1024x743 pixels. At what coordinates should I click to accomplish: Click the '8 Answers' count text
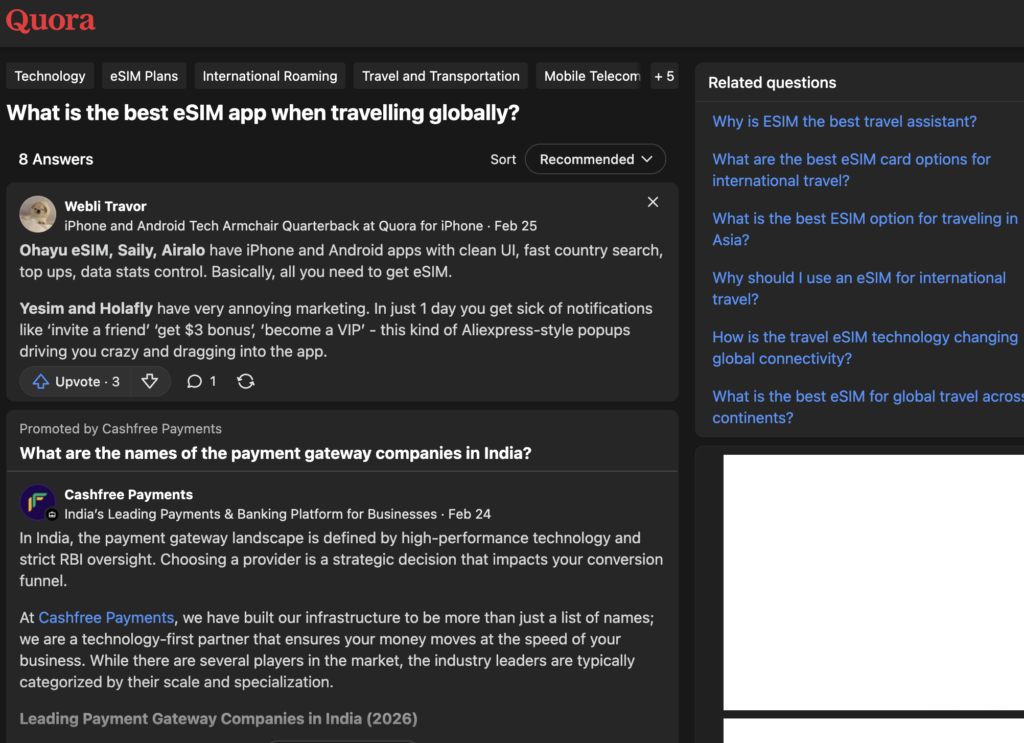point(56,159)
